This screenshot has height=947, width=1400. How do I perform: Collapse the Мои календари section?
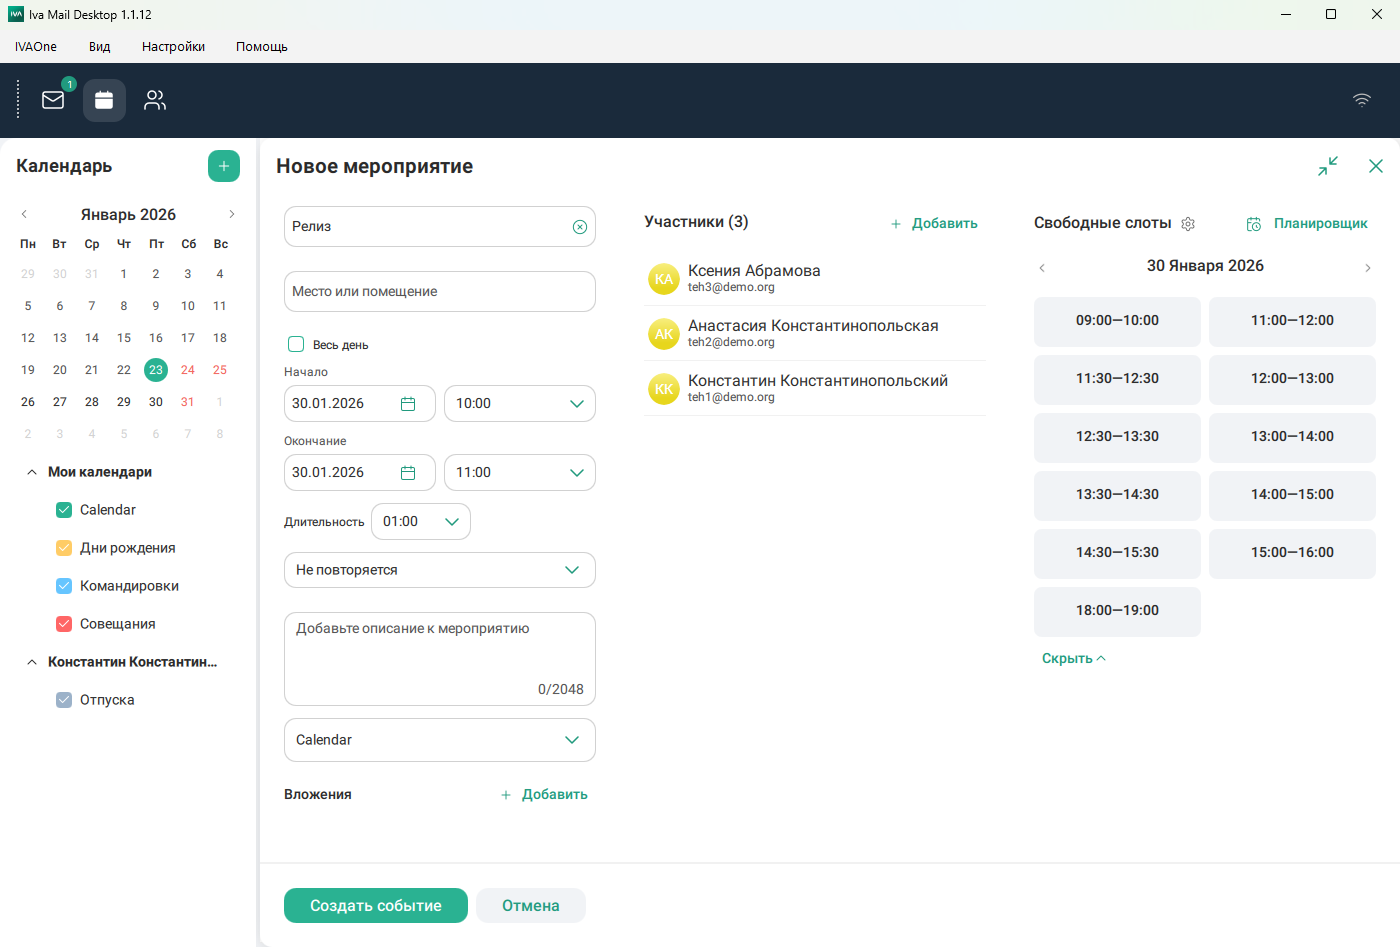coord(32,472)
